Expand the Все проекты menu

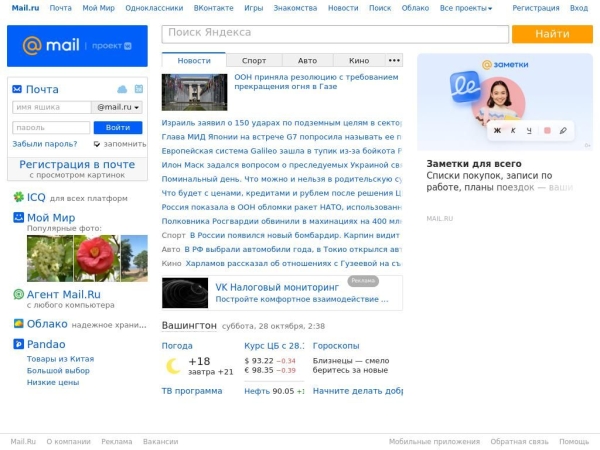tap(466, 8)
